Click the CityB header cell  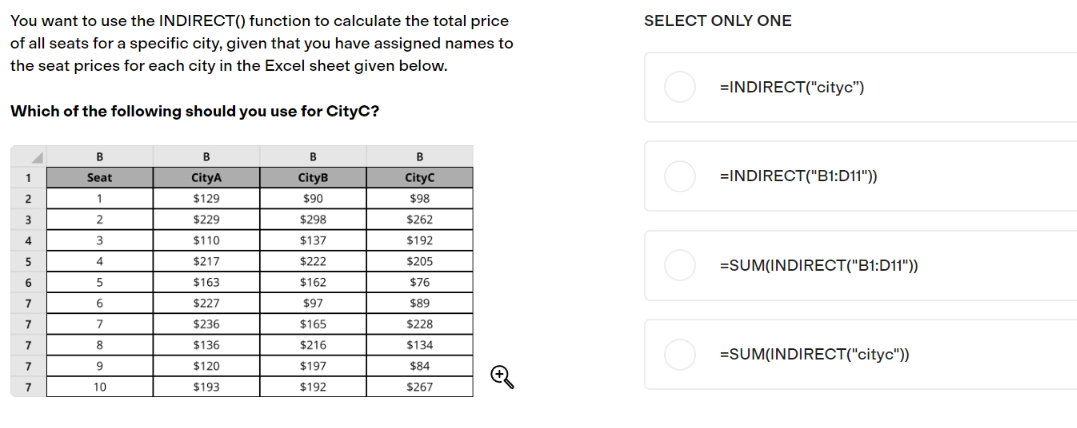tap(313, 178)
